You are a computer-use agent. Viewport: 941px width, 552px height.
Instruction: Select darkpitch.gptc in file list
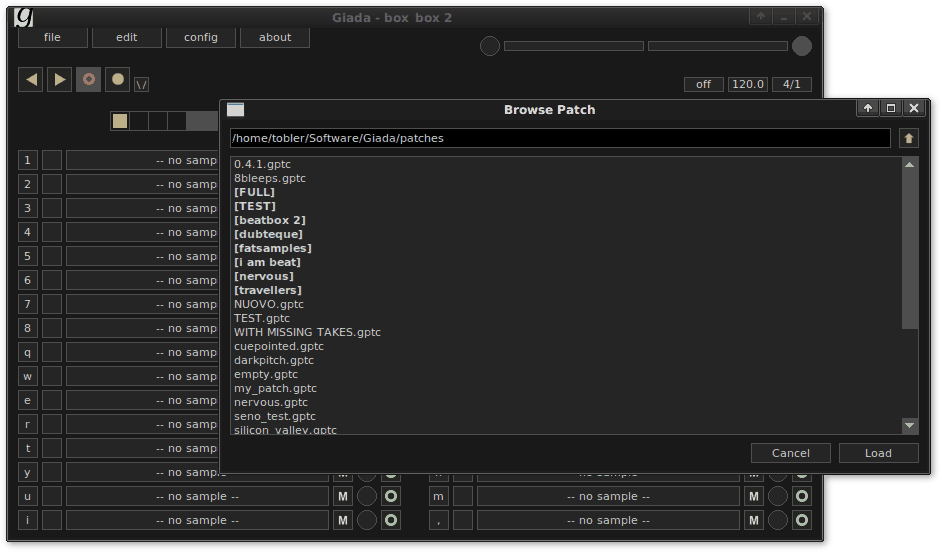coord(274,360)
